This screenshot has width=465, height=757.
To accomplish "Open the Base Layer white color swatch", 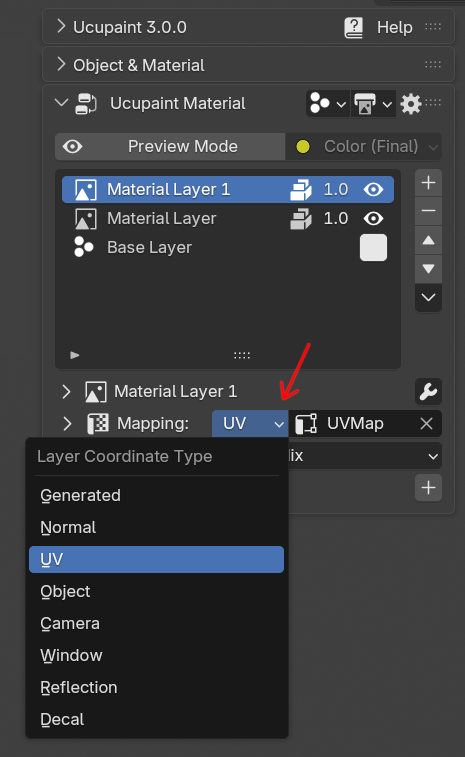I will 373,248.
